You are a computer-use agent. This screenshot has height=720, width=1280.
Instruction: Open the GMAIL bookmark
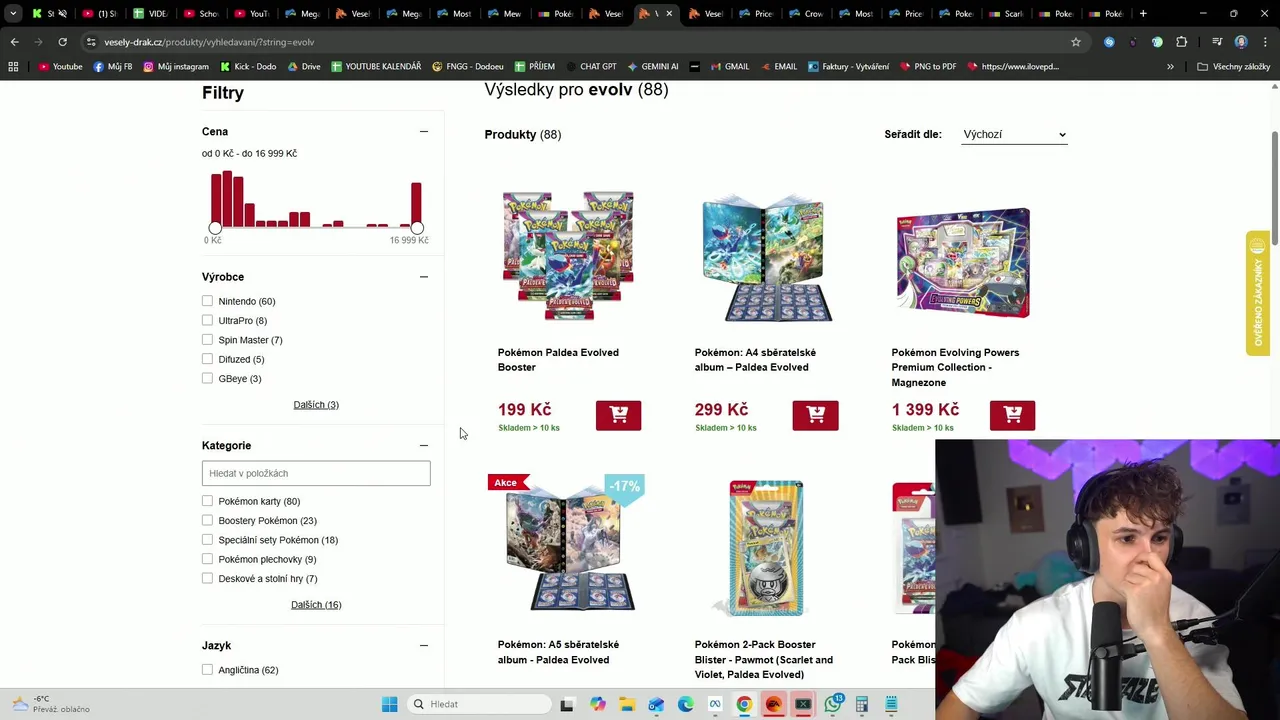729,67
